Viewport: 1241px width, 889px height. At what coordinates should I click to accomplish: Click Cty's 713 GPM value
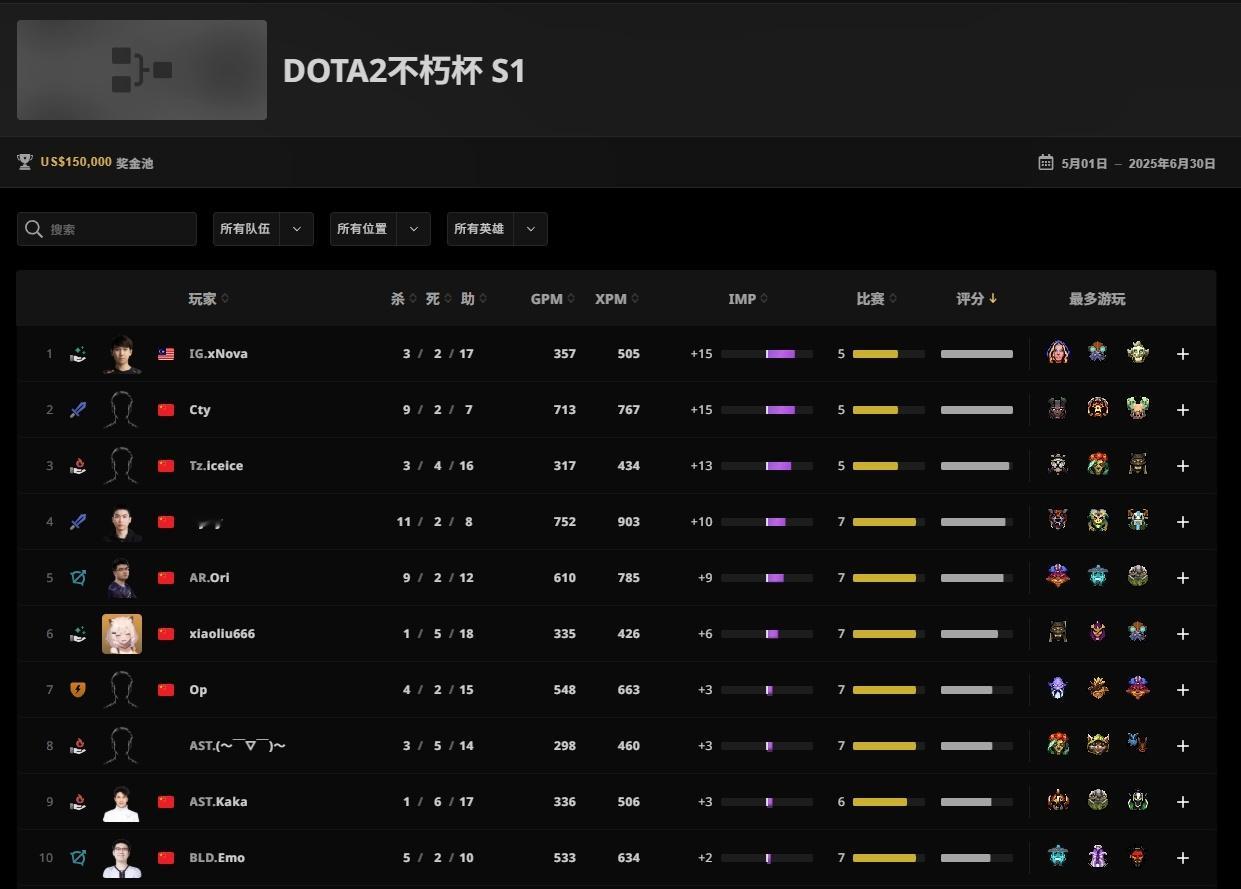565,410
